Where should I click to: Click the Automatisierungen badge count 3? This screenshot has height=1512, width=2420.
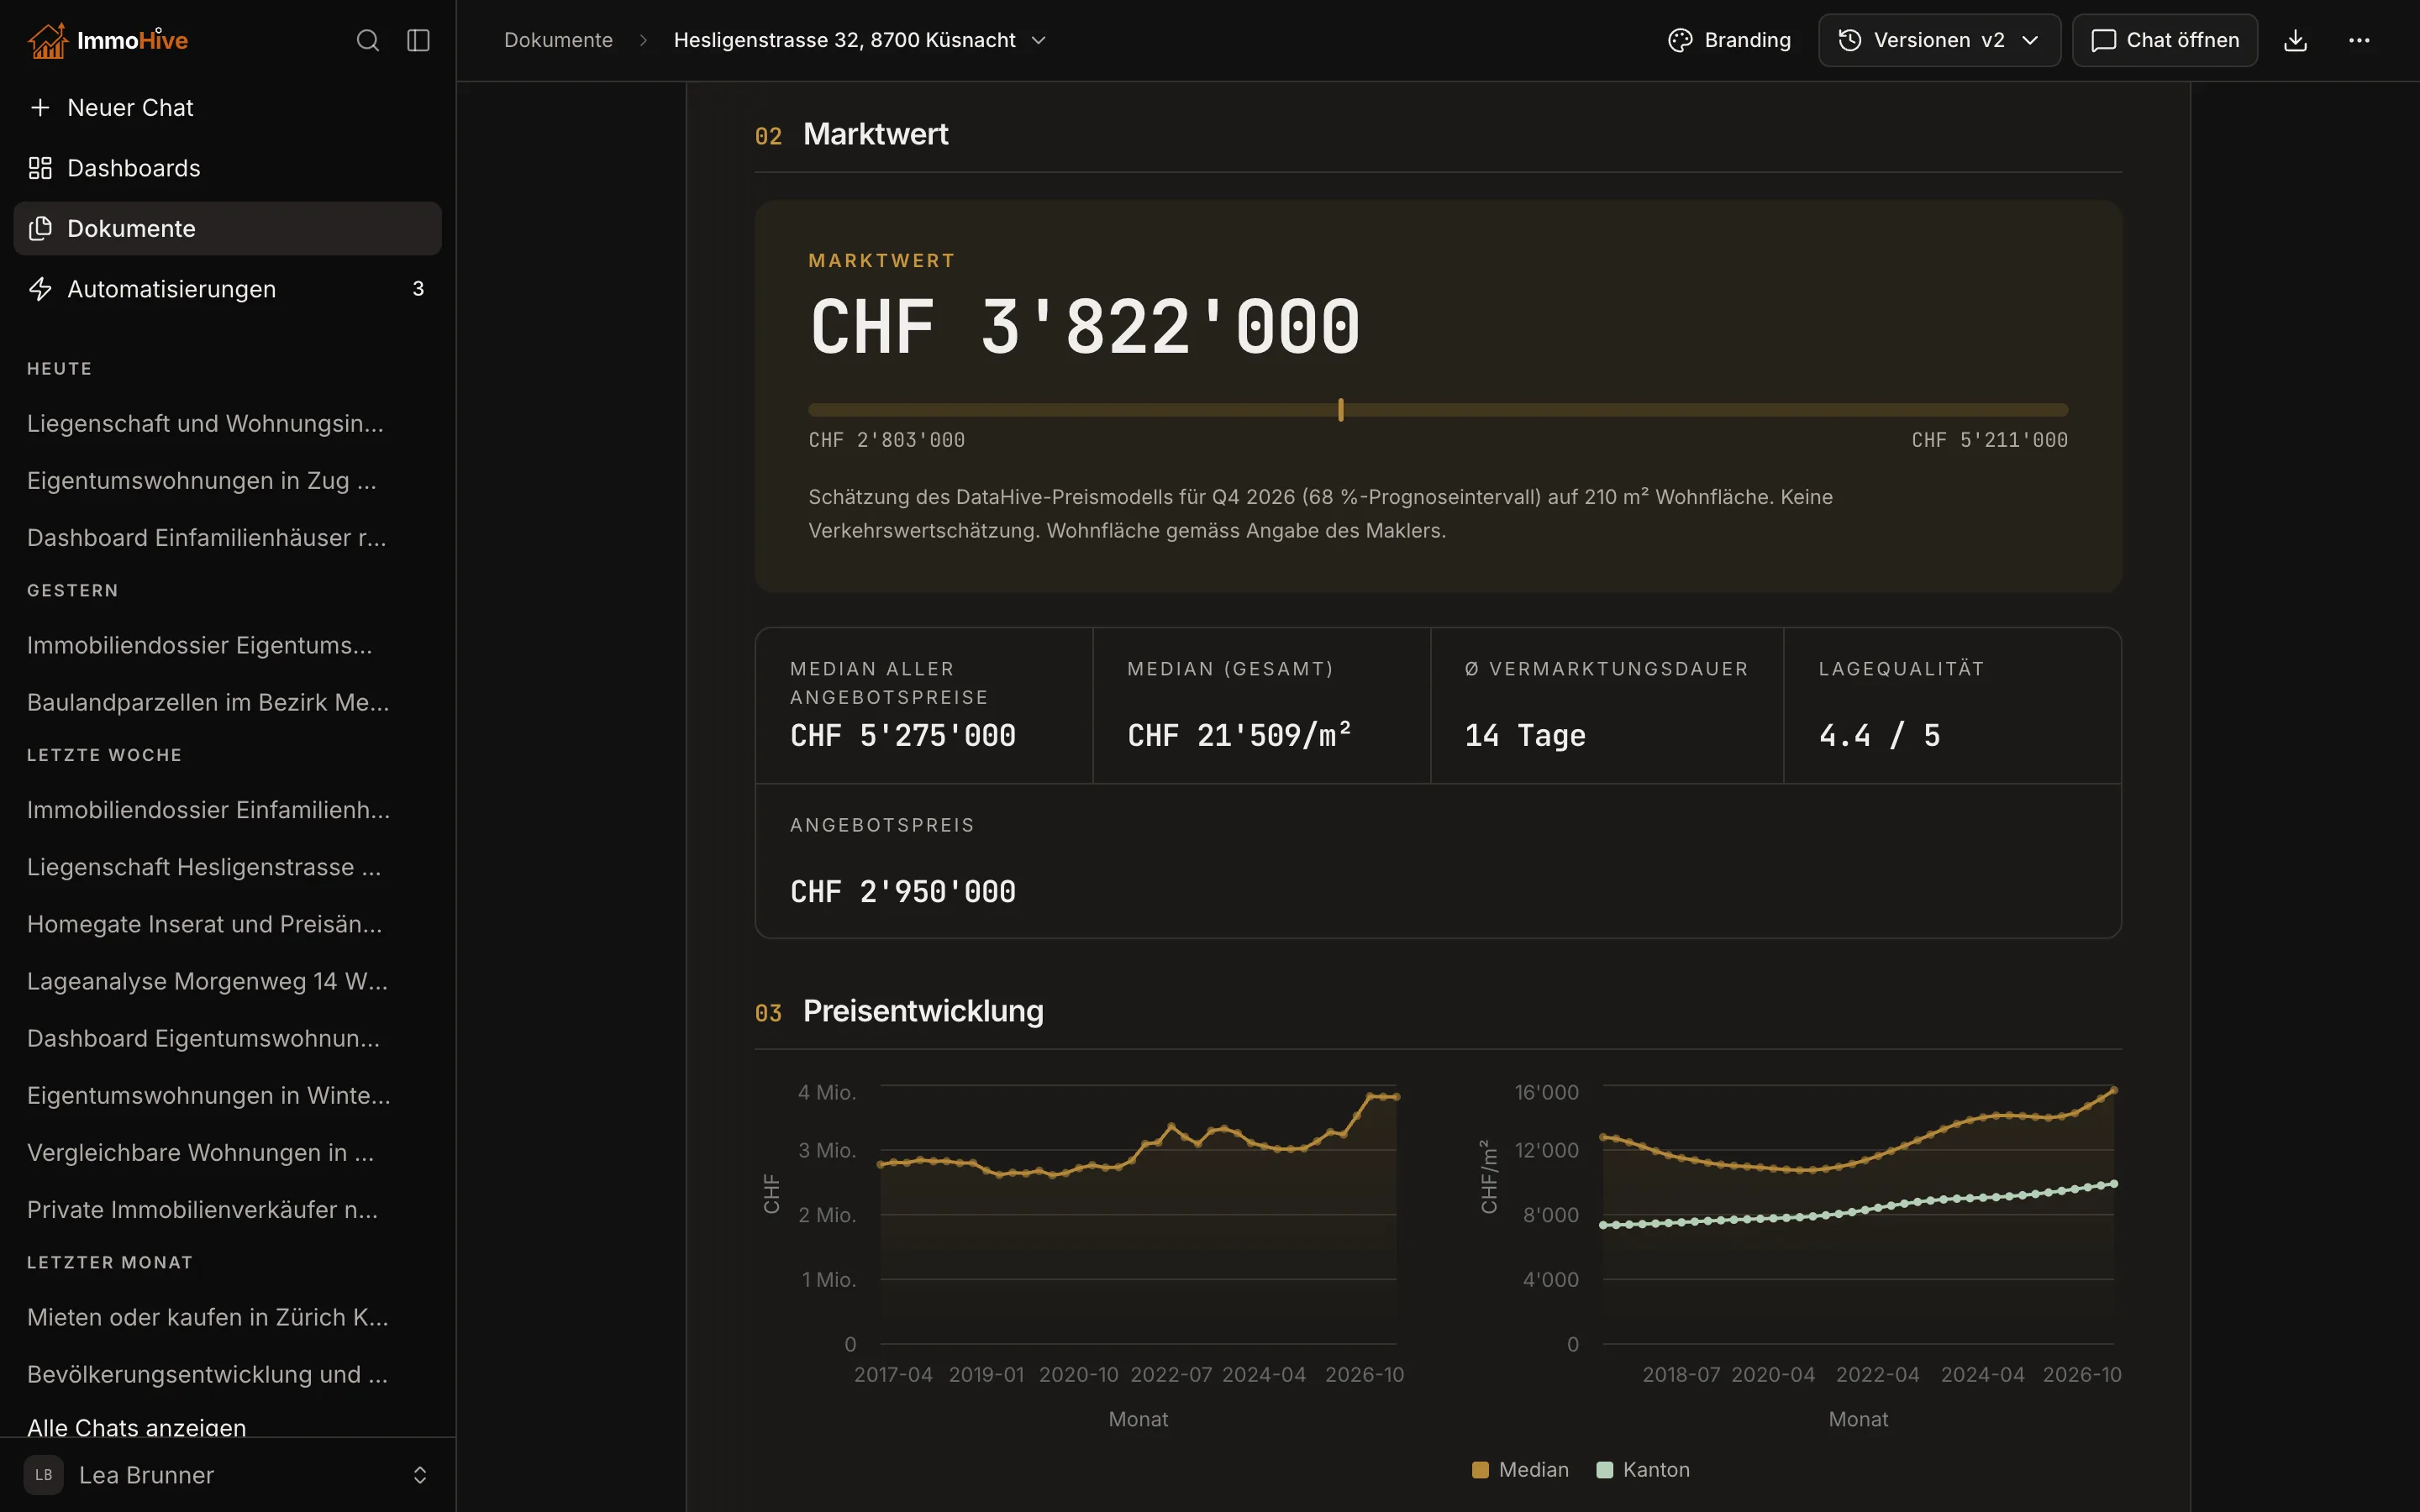tap(418, 289)
